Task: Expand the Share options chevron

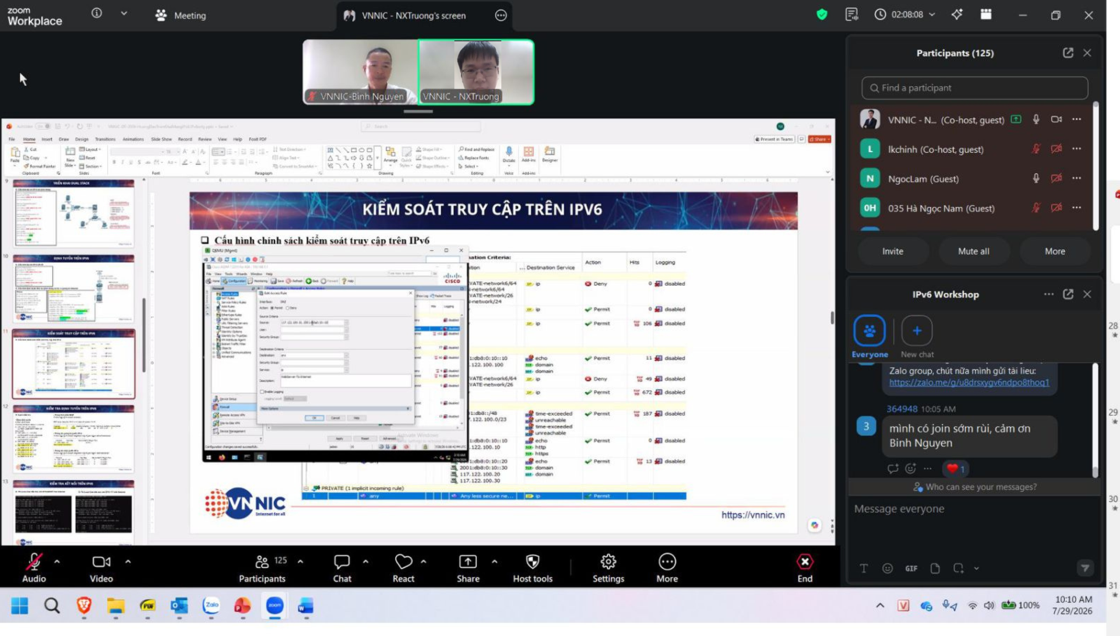Action: [494, 562]
